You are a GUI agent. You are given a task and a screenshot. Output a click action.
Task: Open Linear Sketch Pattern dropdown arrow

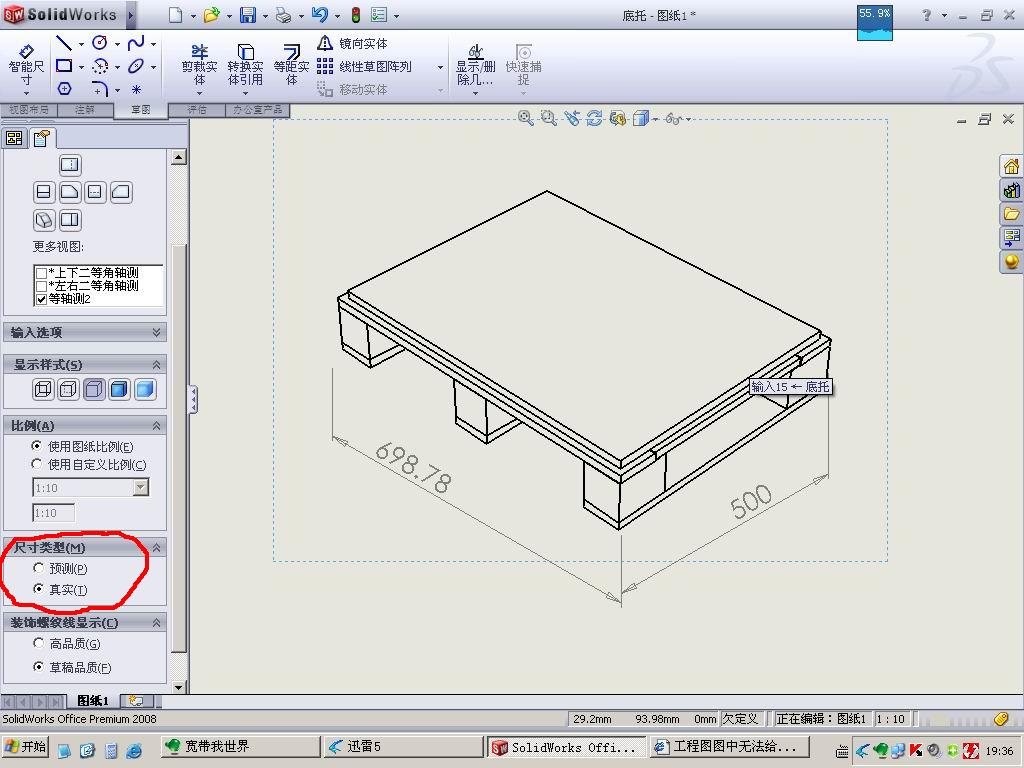point(440,67)
